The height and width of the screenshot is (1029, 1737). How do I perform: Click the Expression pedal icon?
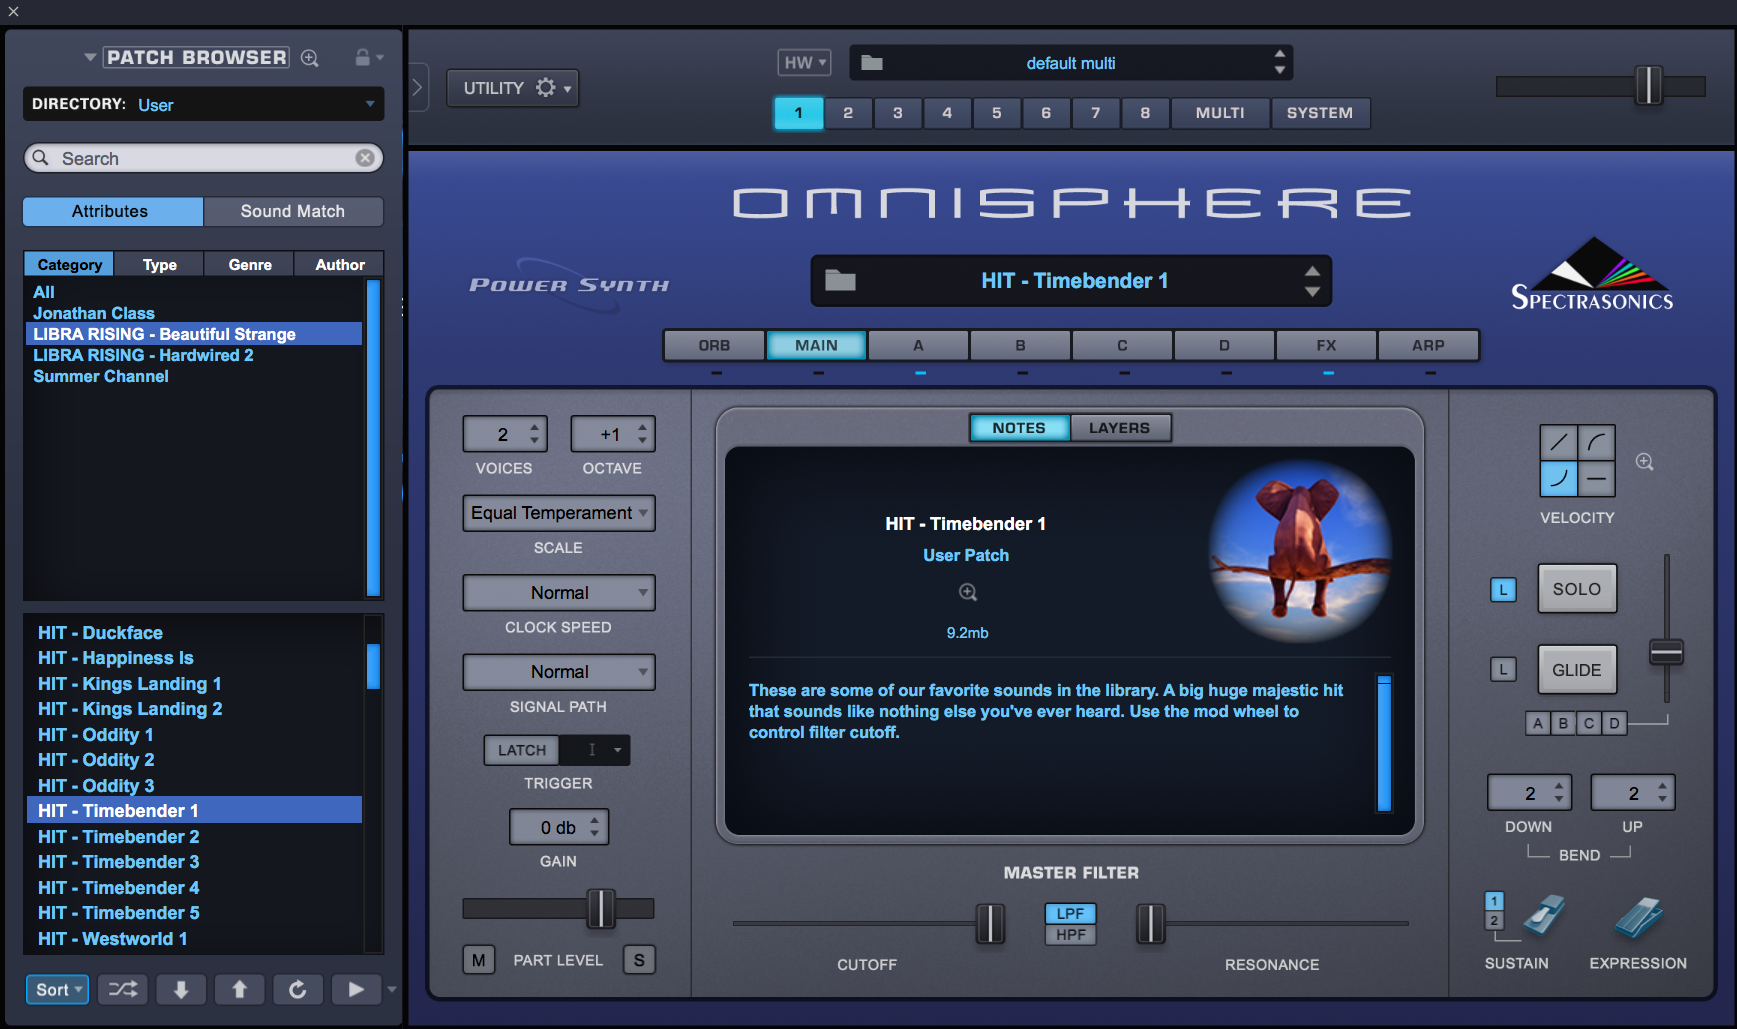click(x=1637, y=916)
